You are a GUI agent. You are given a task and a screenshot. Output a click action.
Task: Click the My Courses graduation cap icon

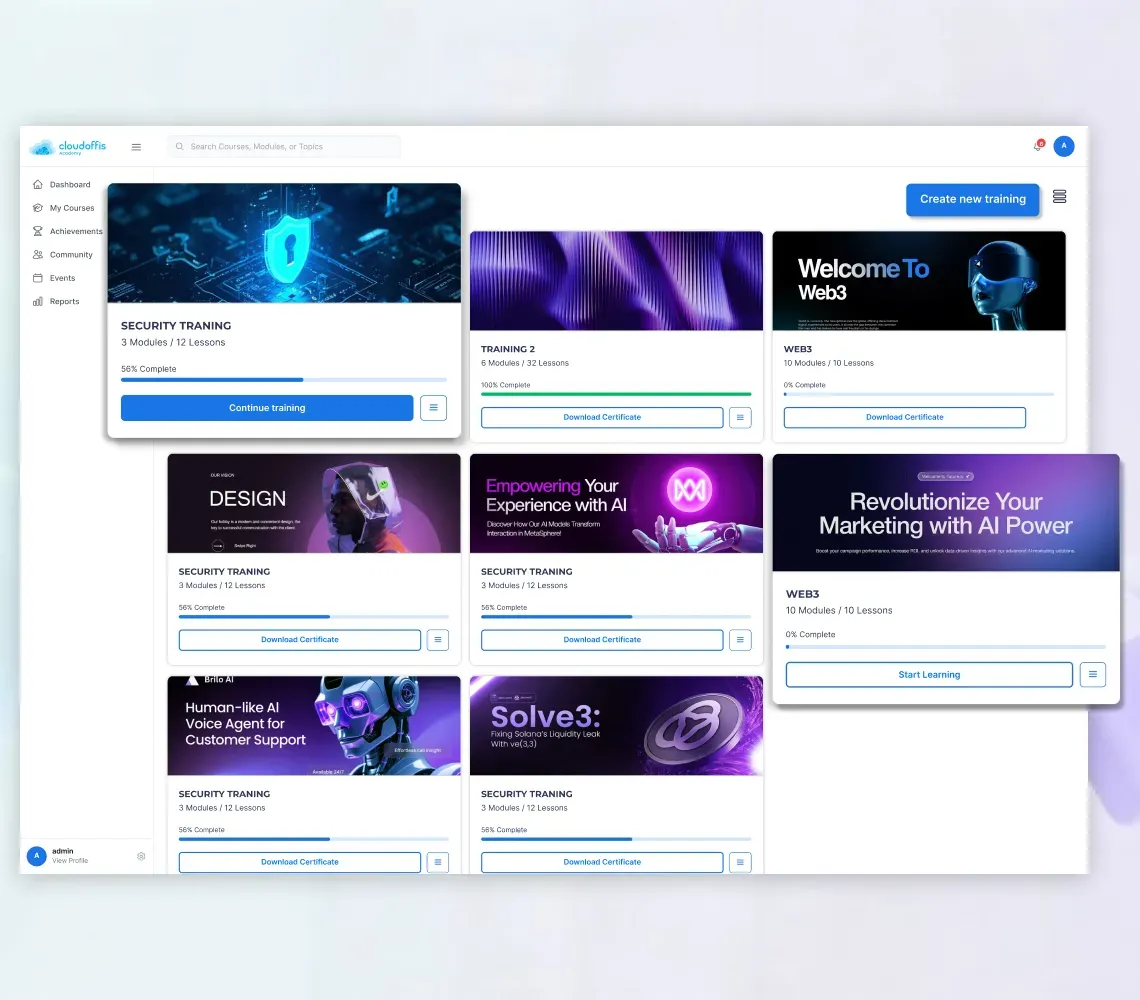[38, 208]
